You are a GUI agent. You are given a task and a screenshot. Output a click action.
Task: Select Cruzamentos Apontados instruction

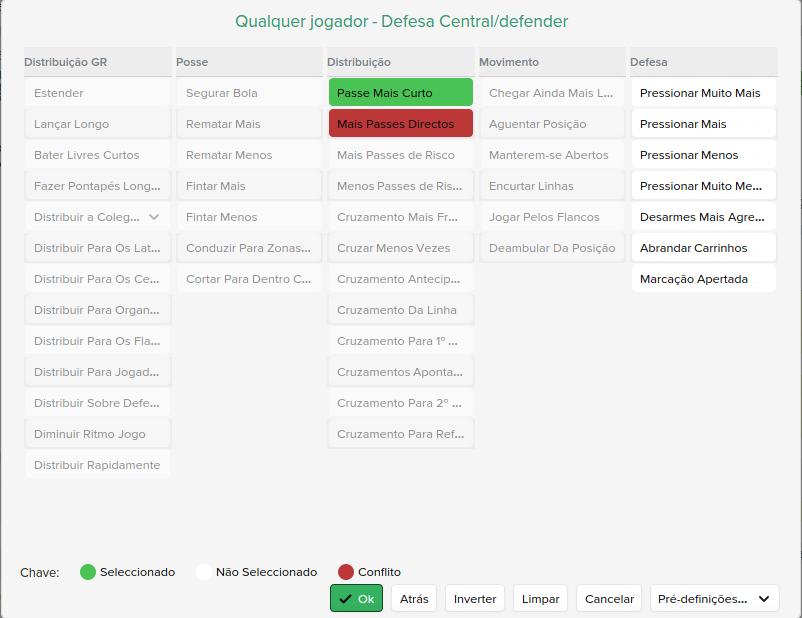[400, 372]
